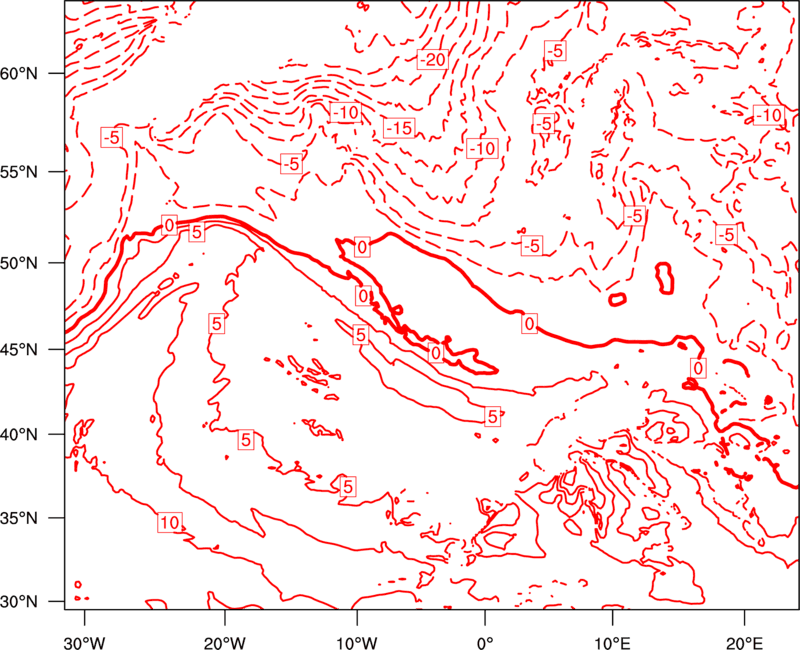The image size is (800, 650).
Task: Click the rightmost 0 contour label near 20°E
Action: click(x=698, y=368)
